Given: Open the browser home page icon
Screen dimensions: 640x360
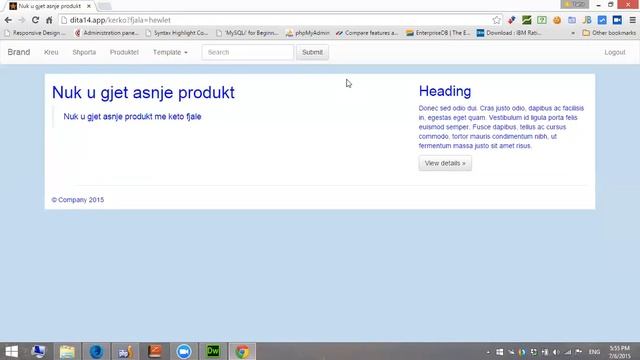Looking at the screenshot, I should click(49, 20).
